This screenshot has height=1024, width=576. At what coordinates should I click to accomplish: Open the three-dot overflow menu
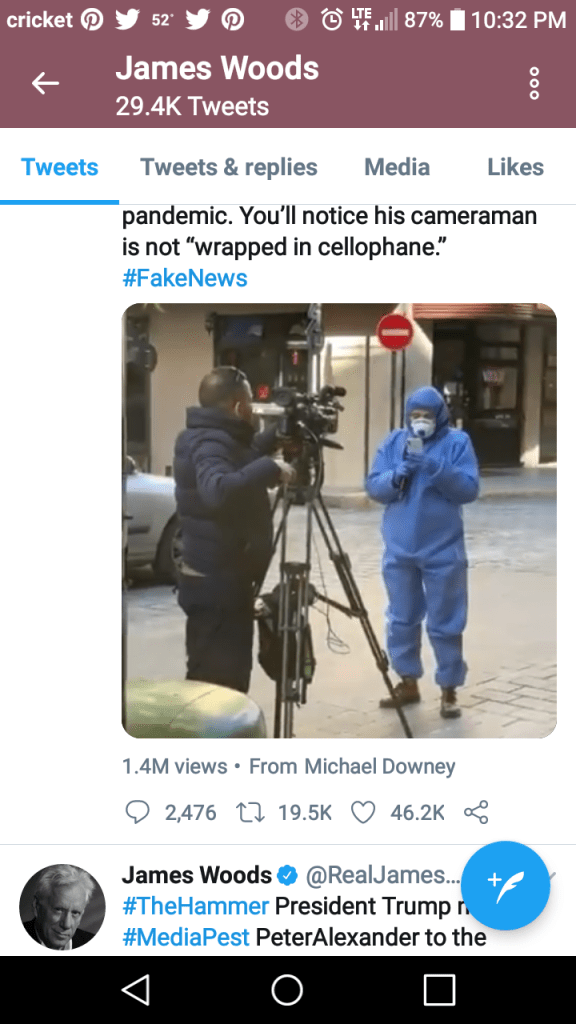click(534, 84)
